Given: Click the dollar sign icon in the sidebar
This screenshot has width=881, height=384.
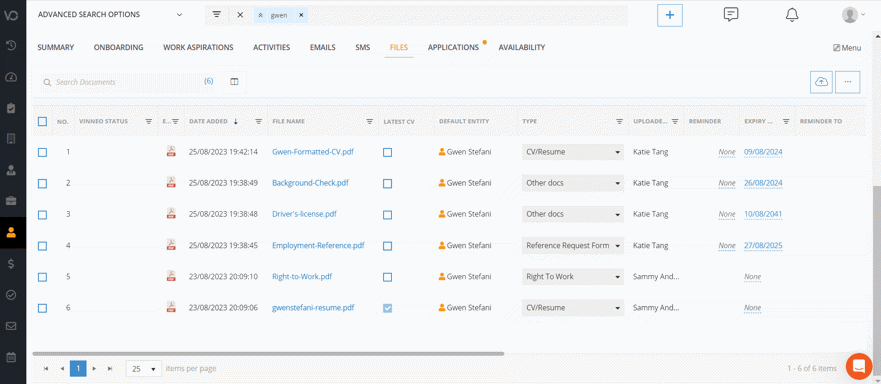Looking at the screenshot, I should click(11, 264).
